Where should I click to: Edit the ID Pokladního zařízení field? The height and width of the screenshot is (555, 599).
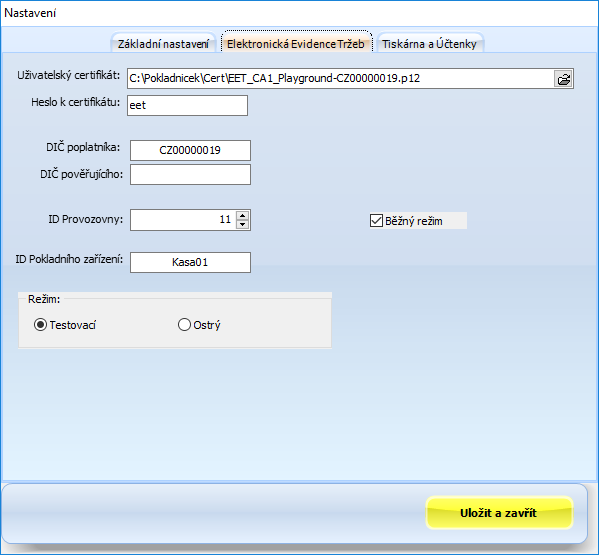tap(190, 262)
